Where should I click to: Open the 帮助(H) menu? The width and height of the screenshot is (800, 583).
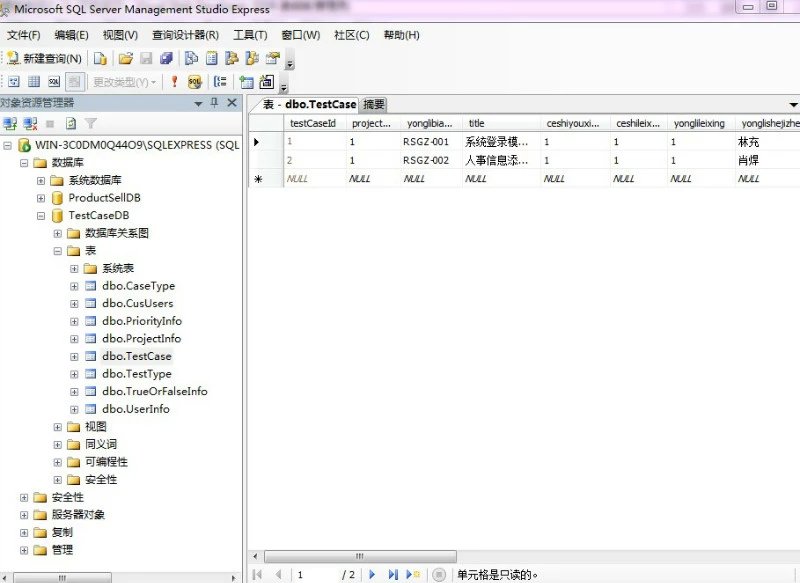click(x=402, y=35)
